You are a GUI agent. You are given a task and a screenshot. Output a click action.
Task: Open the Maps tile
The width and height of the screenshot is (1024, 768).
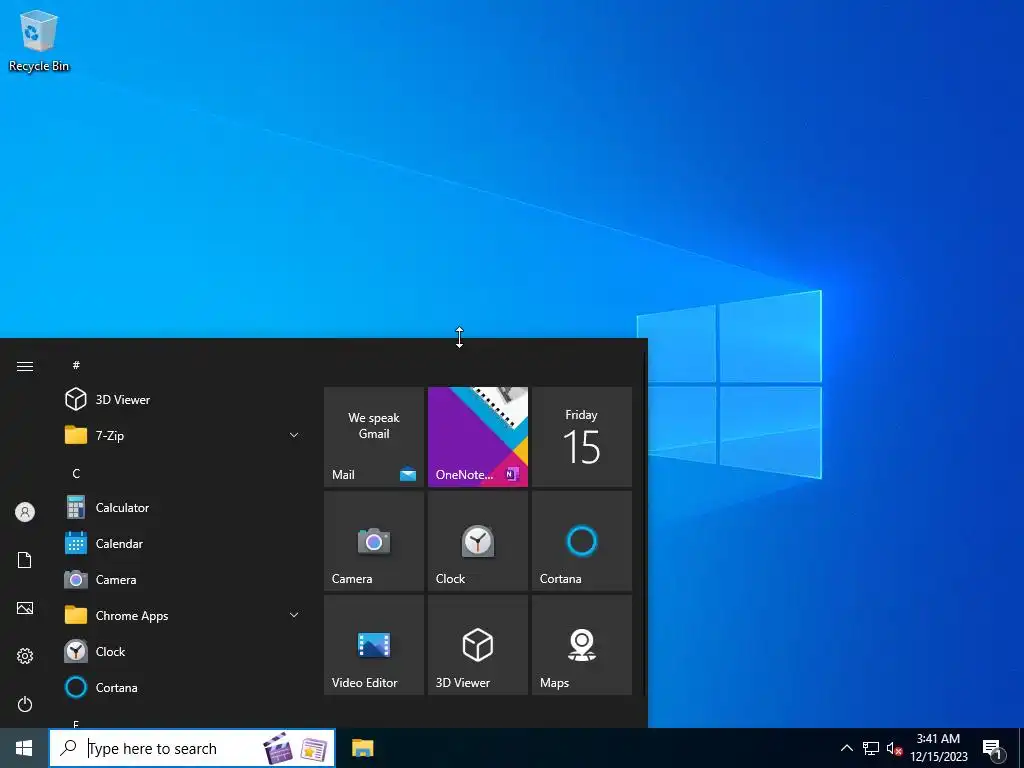pos(581,645)
